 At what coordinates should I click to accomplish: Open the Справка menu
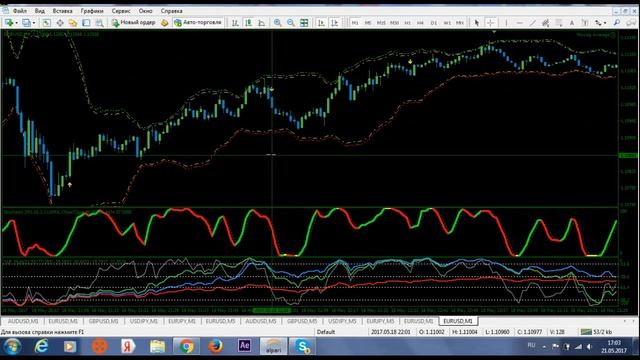click(x=171, y=11)
